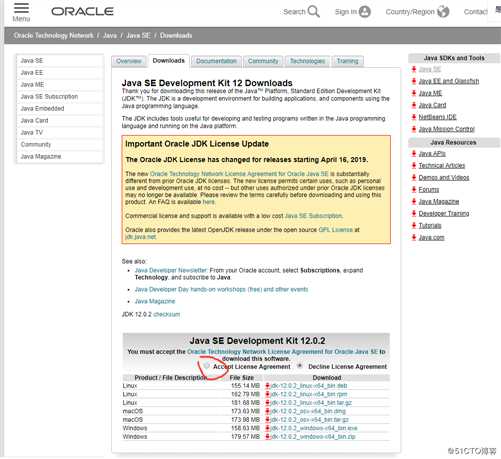Open Java SE Subscription link in yellow notice

(x=313, y=216)
